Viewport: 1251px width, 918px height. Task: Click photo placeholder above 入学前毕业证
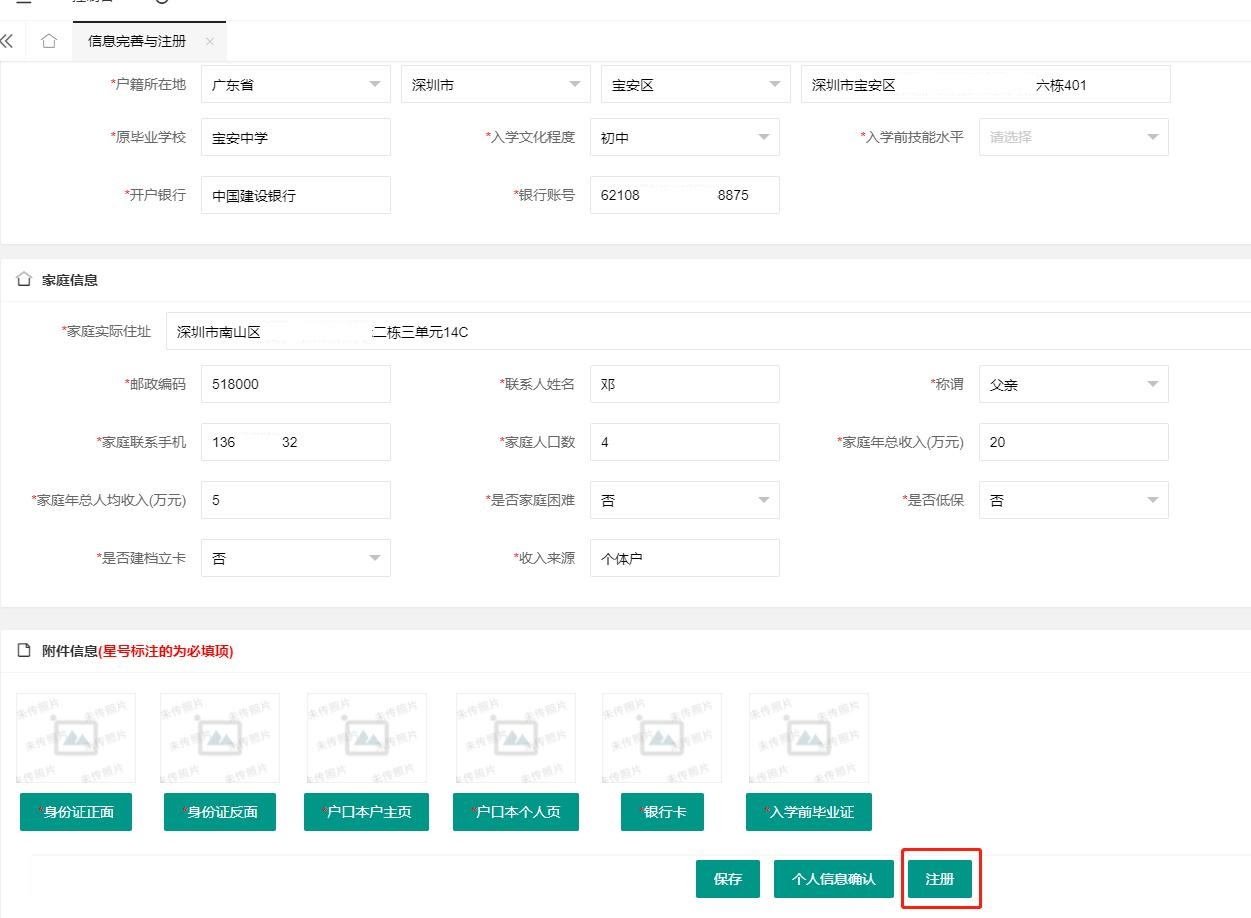point(809,738)
